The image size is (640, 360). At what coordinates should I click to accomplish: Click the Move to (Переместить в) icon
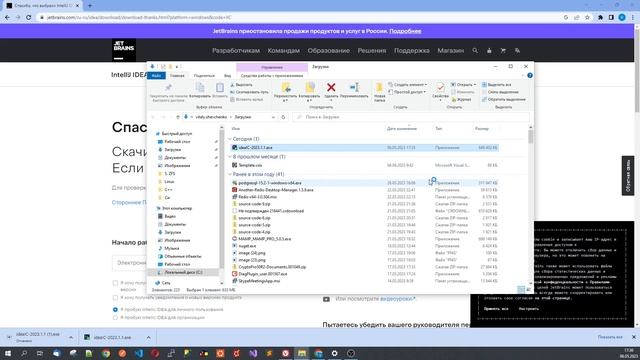[286, 87]
